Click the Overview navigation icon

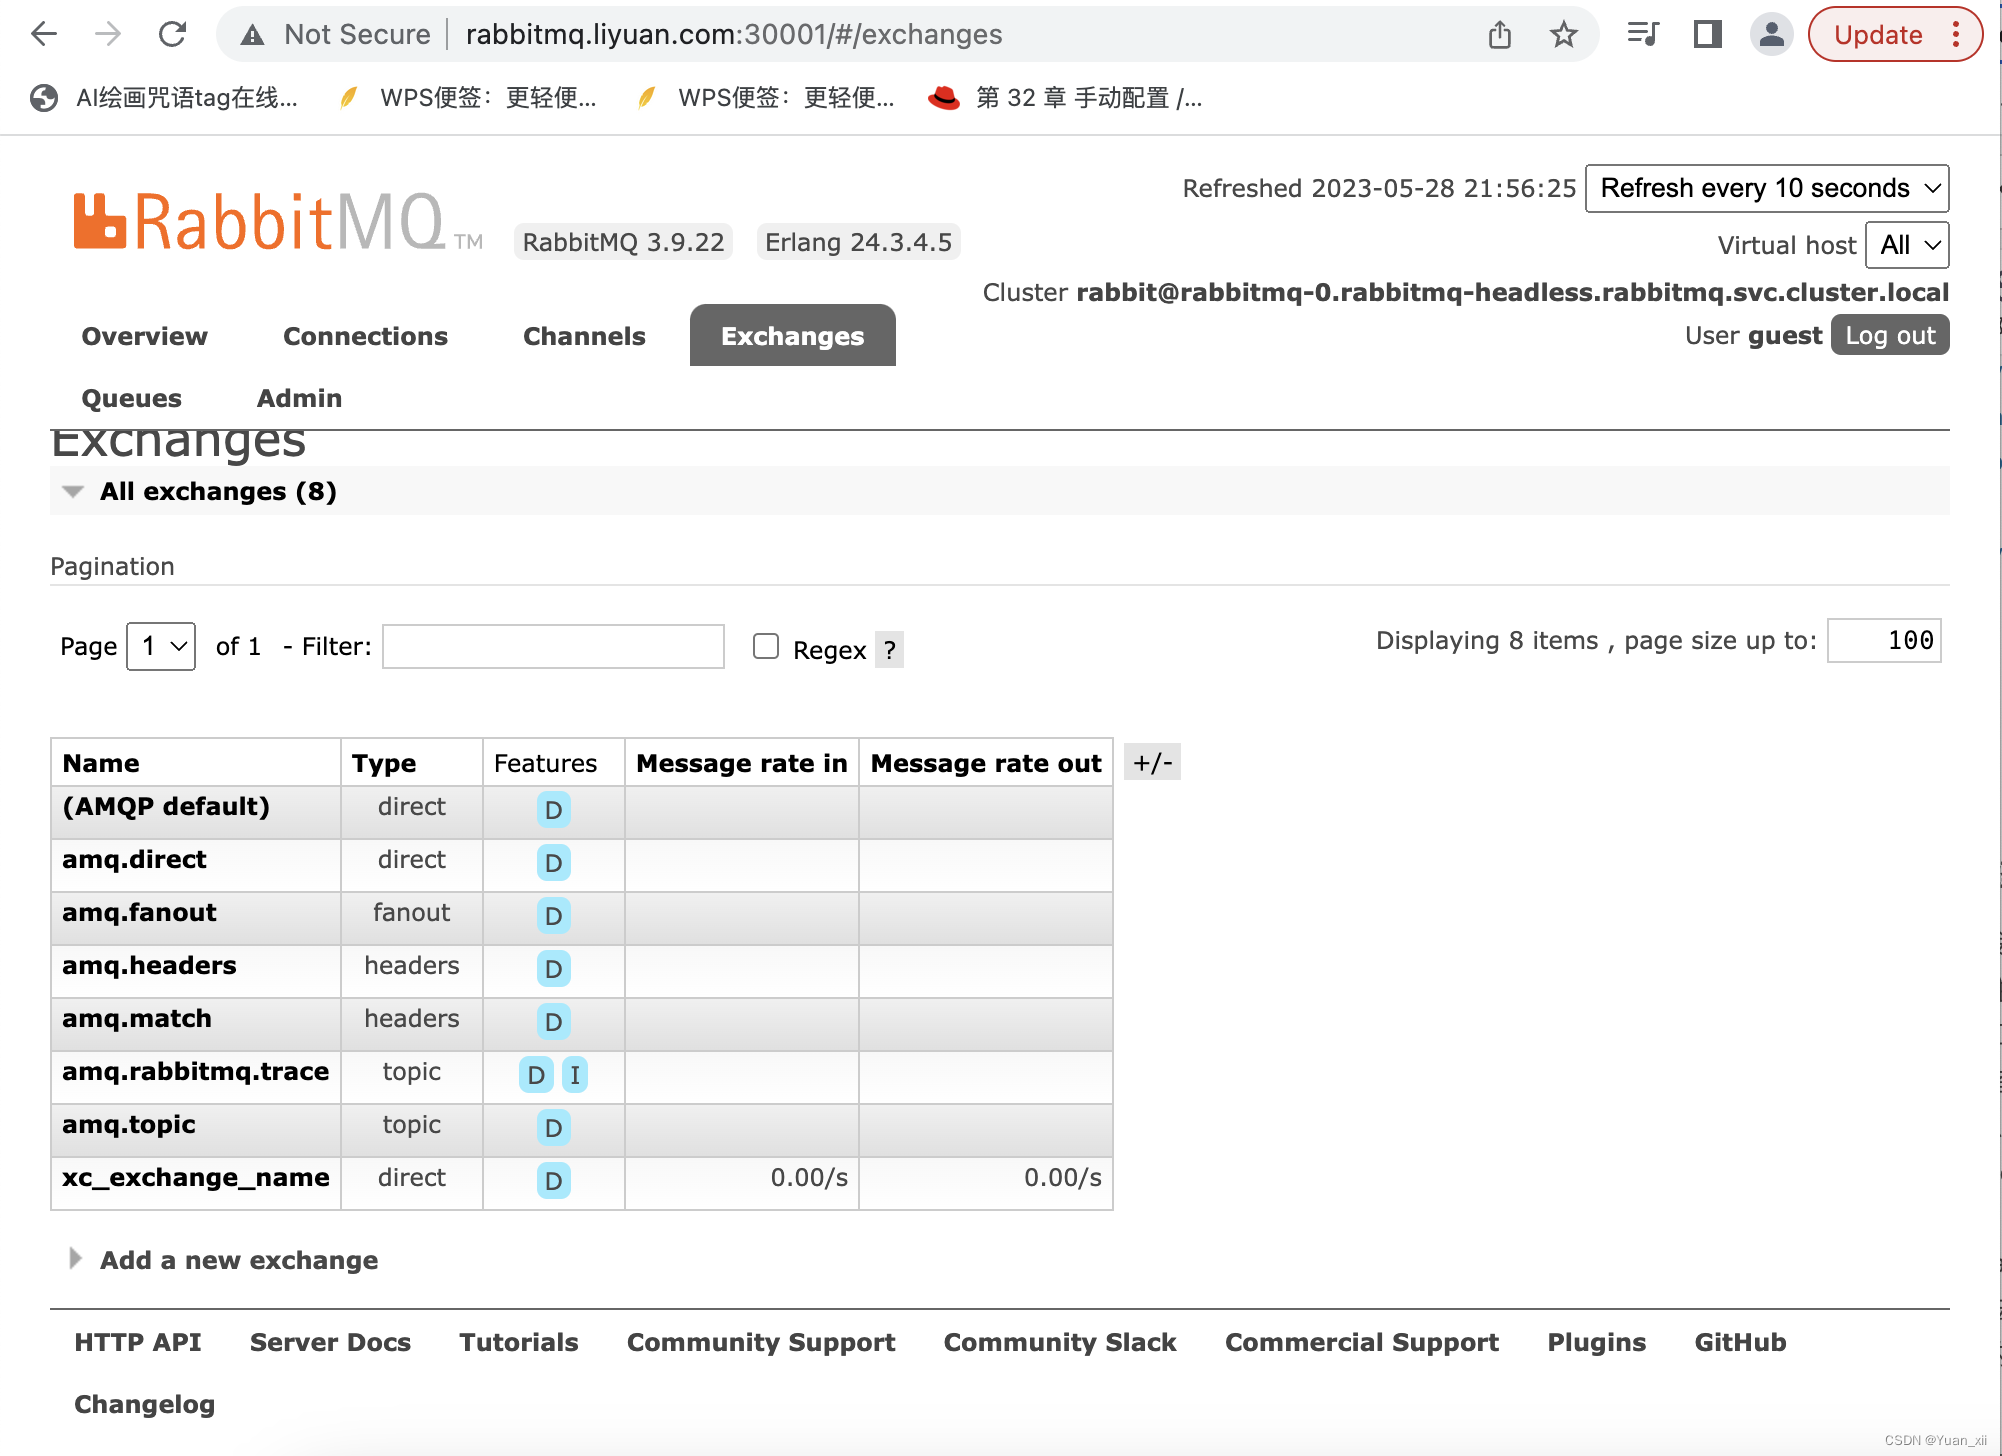coord(143,336)
